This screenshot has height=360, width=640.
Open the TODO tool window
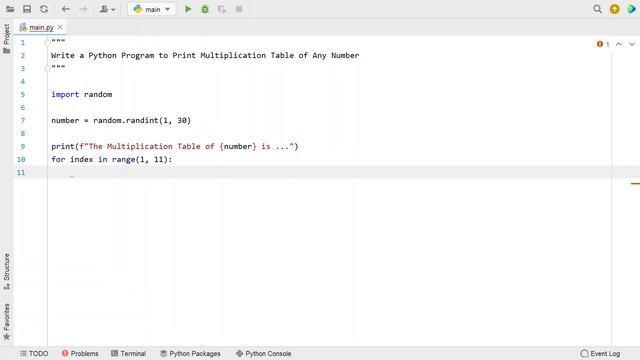34,353
